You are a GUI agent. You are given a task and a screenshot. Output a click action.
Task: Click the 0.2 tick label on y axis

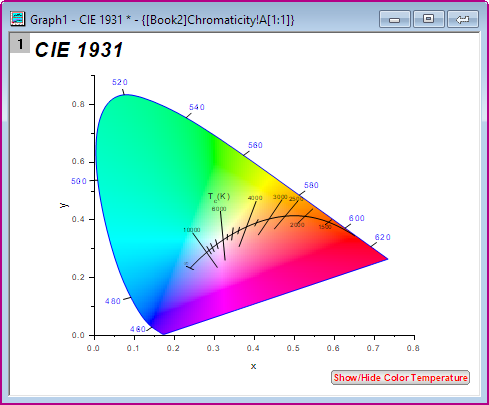[x=78, y=277]
